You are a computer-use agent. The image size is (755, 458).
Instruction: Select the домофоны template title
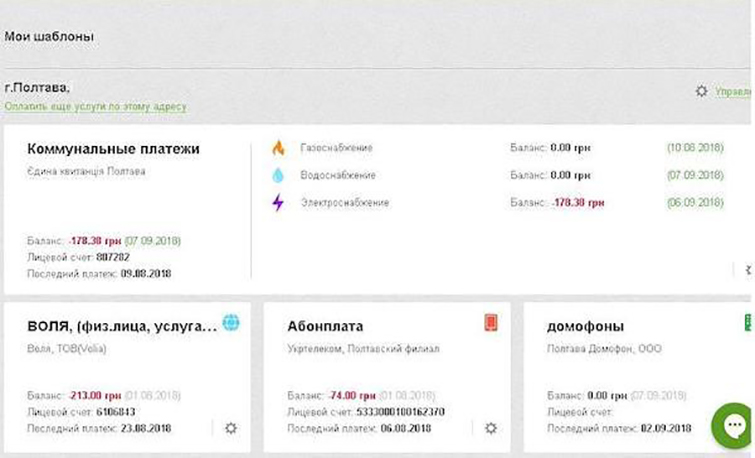click(586, 326)
